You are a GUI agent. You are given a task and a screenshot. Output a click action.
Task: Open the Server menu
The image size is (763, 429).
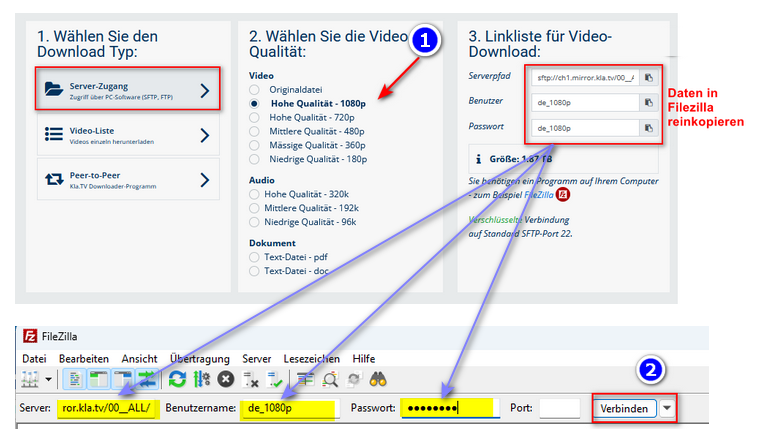point(256,359)
